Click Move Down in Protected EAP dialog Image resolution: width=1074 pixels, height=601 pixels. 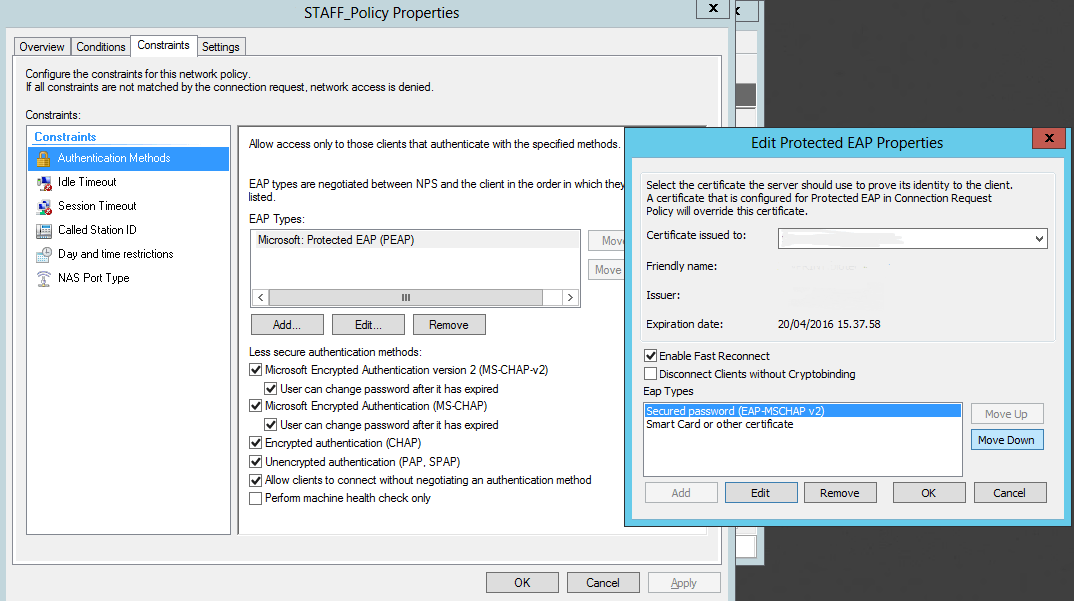1007,440
